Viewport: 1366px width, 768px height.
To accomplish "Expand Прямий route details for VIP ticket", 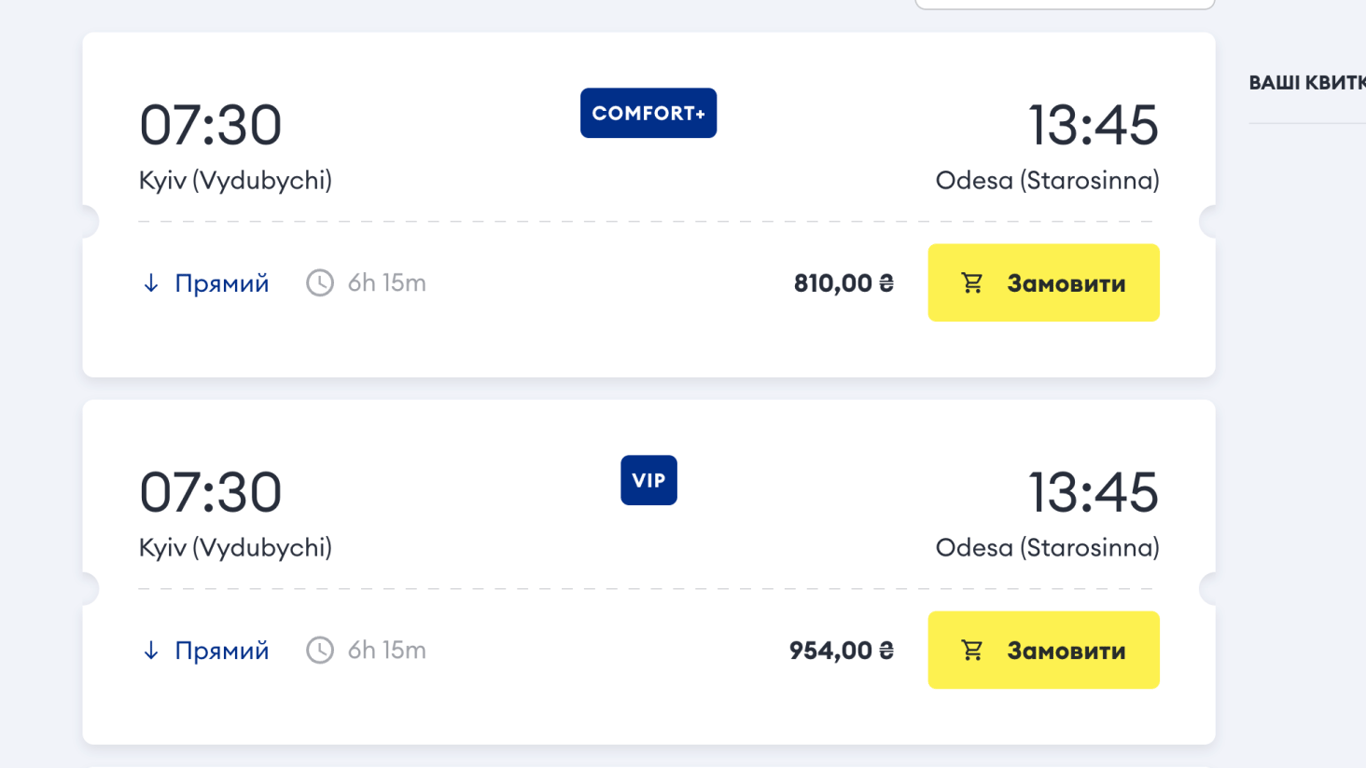I will (221, 650).
